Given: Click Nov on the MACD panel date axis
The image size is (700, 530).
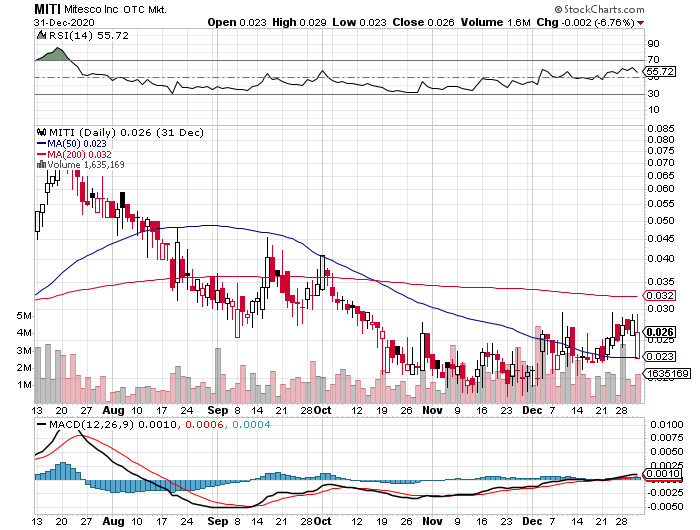Looking at the screenshot, I should 432,521.
